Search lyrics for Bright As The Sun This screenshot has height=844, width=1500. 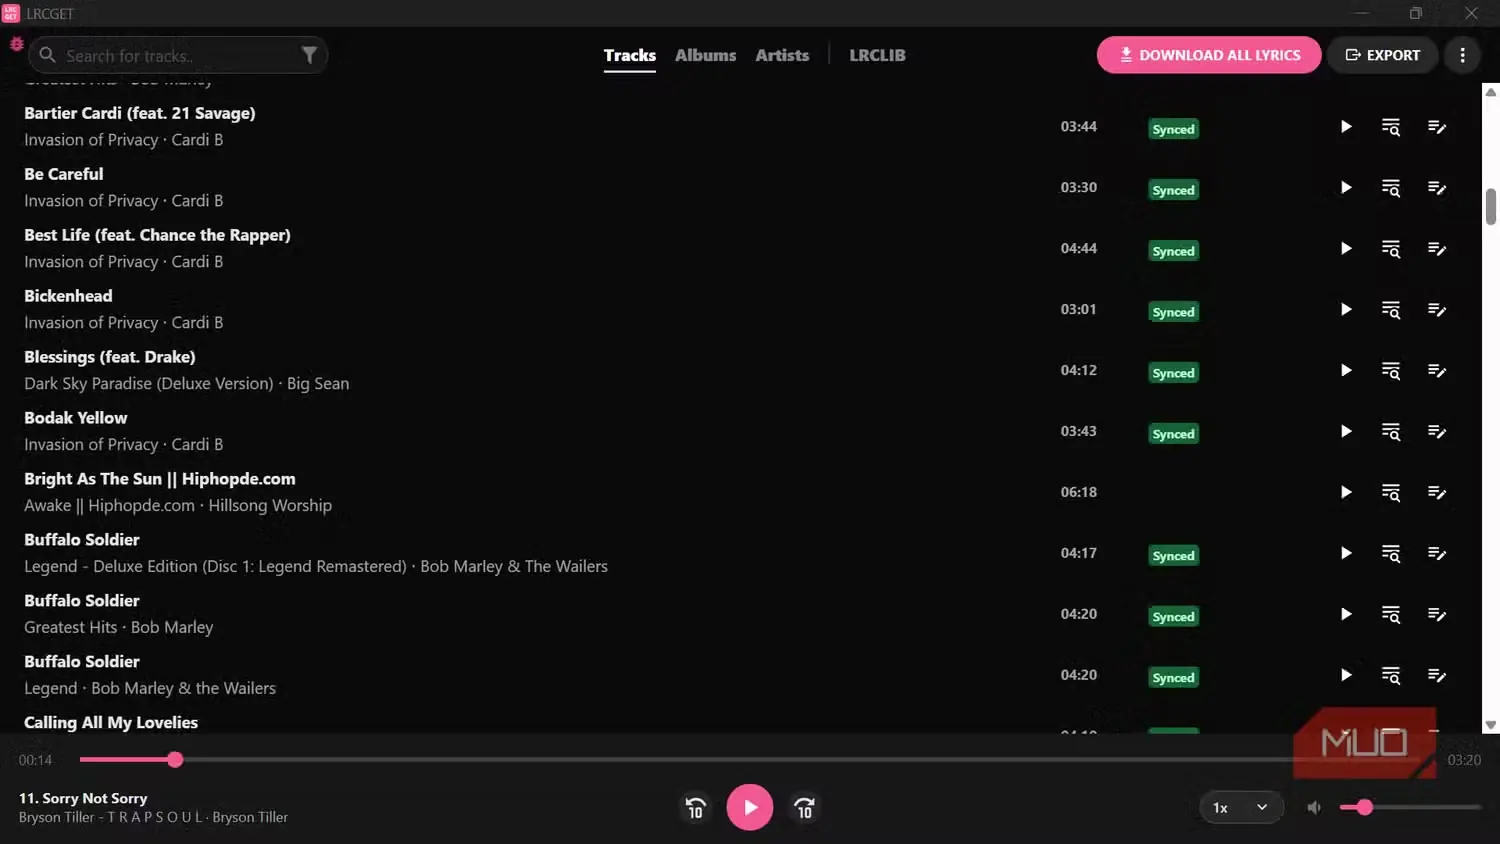[1391, 492]
